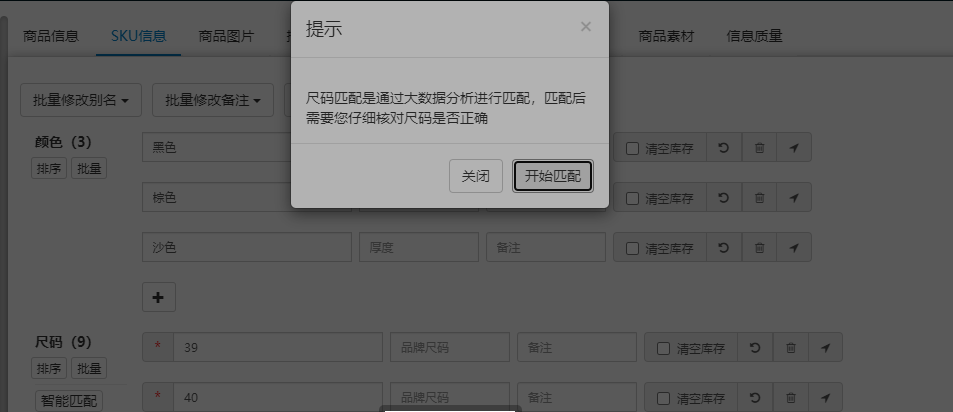Click the arrow icon in size 39 row
The height and width of the screenshot is (412, 953).
click(x=825, y=347)
